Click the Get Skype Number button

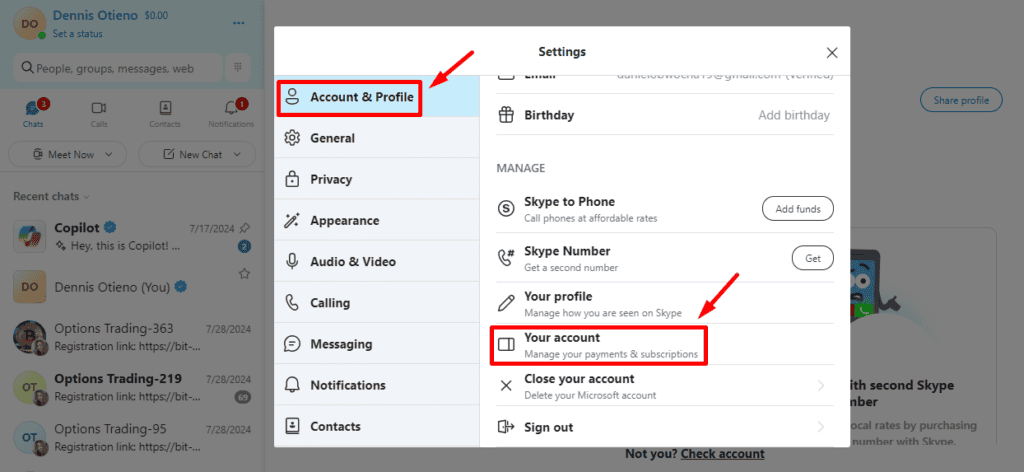pos(812,258)
